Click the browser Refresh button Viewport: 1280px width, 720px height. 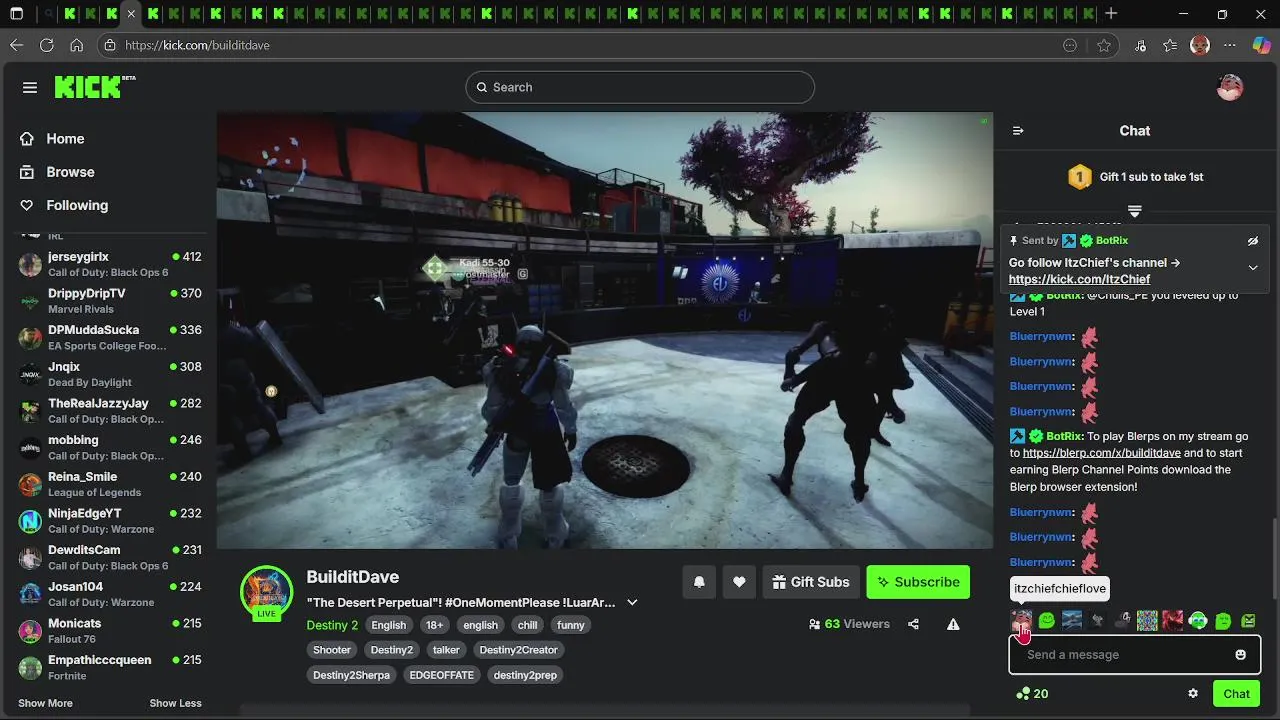click(x=46, y=45)
